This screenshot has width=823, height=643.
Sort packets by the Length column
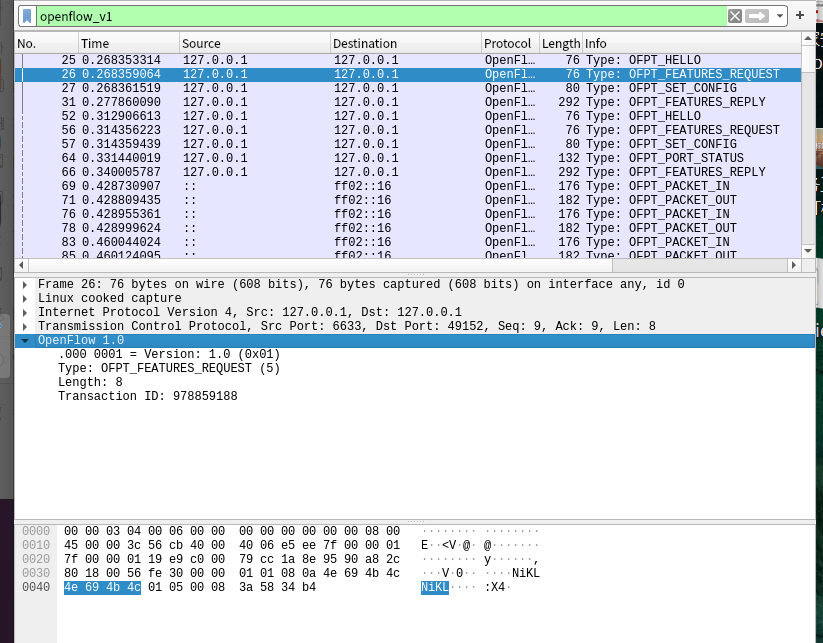point(561,44)
